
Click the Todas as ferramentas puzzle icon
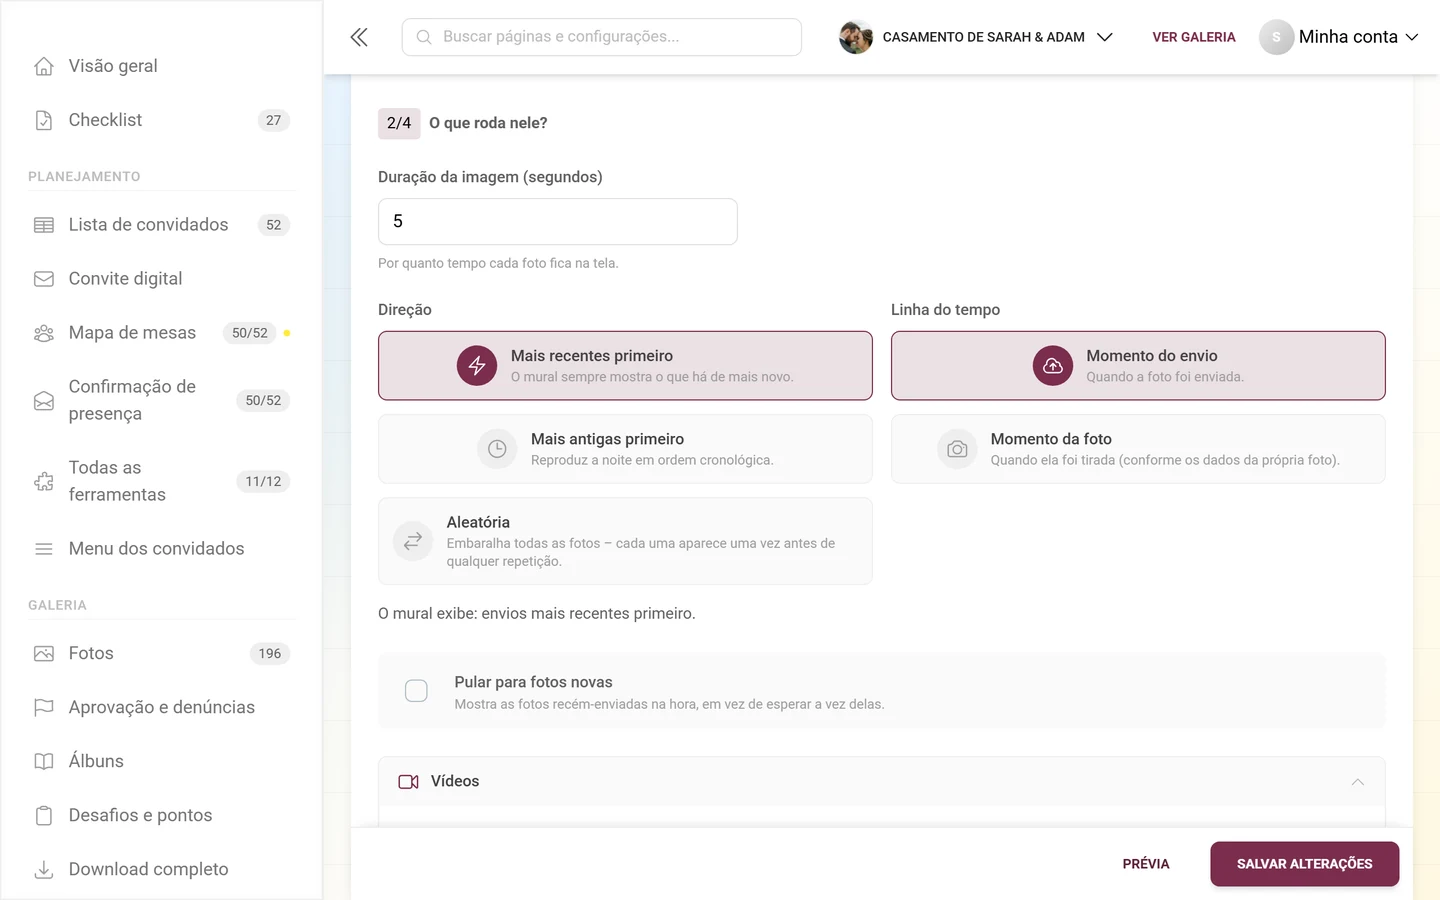coord(44,481)
